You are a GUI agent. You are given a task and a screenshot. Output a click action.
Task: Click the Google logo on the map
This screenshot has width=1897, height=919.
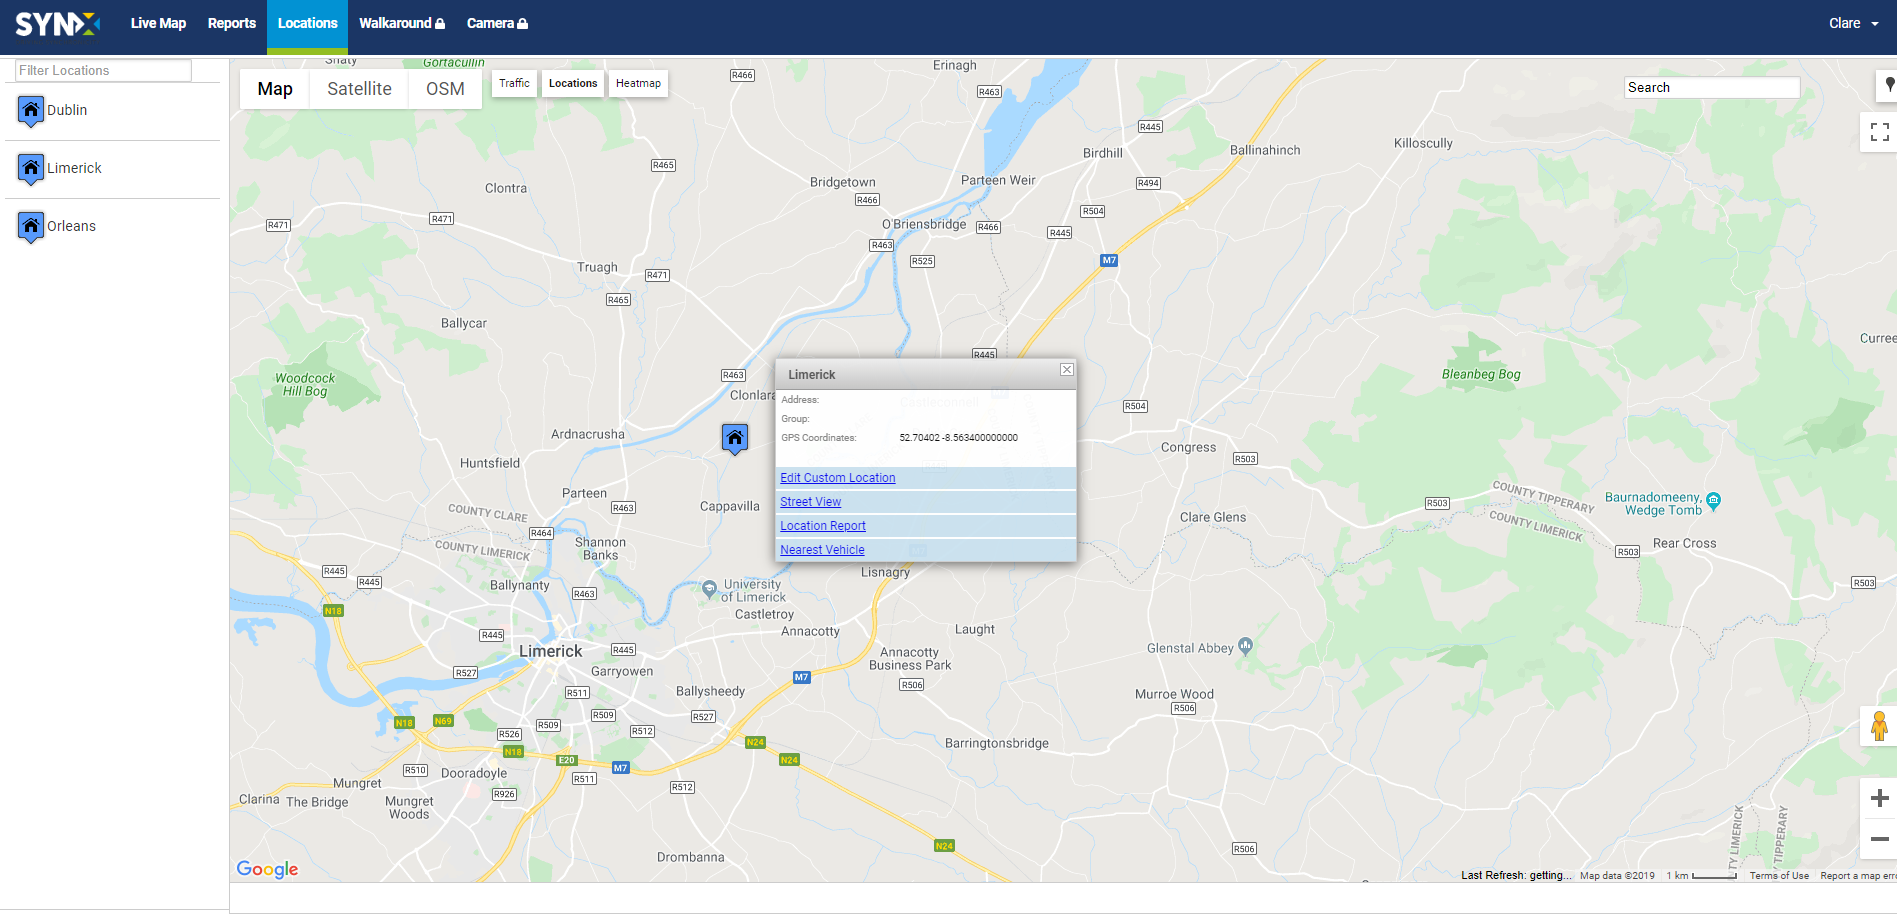coord(267,869)
